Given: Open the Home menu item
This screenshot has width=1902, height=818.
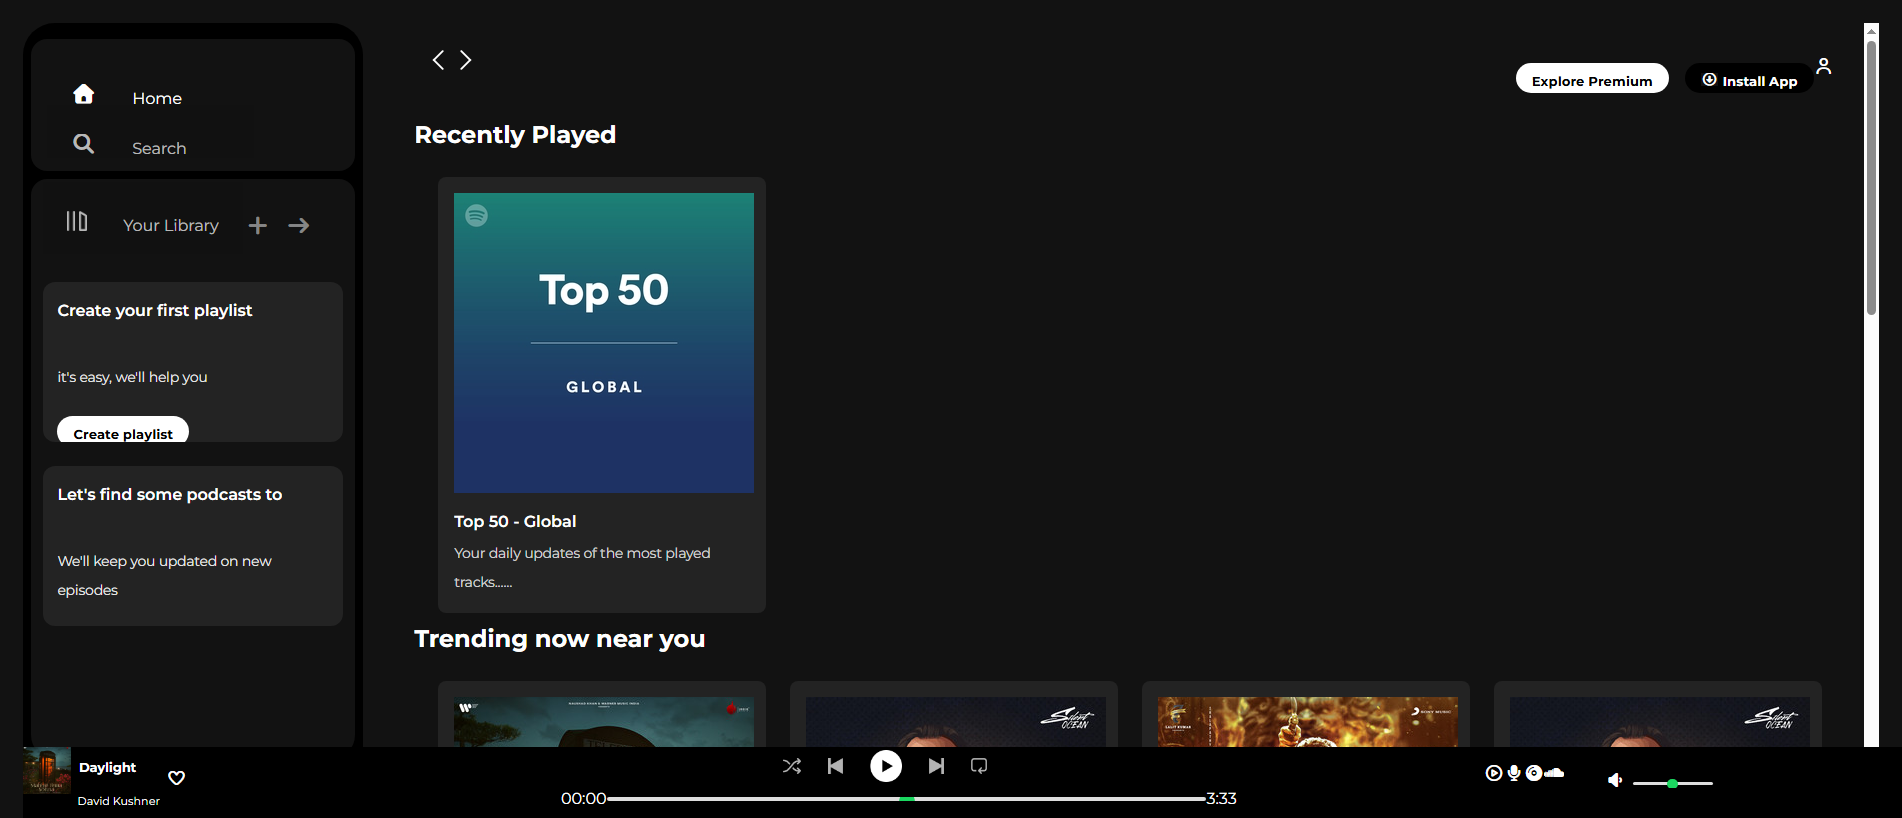Looking at the screenshot, I should 157,98.
